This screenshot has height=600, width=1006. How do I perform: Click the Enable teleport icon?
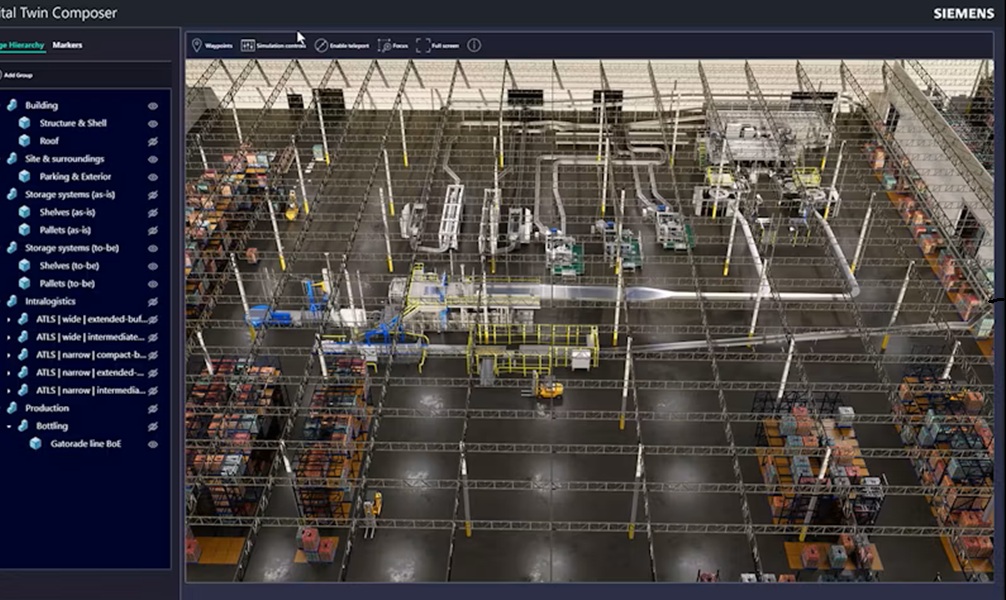[x=341, y=45]
